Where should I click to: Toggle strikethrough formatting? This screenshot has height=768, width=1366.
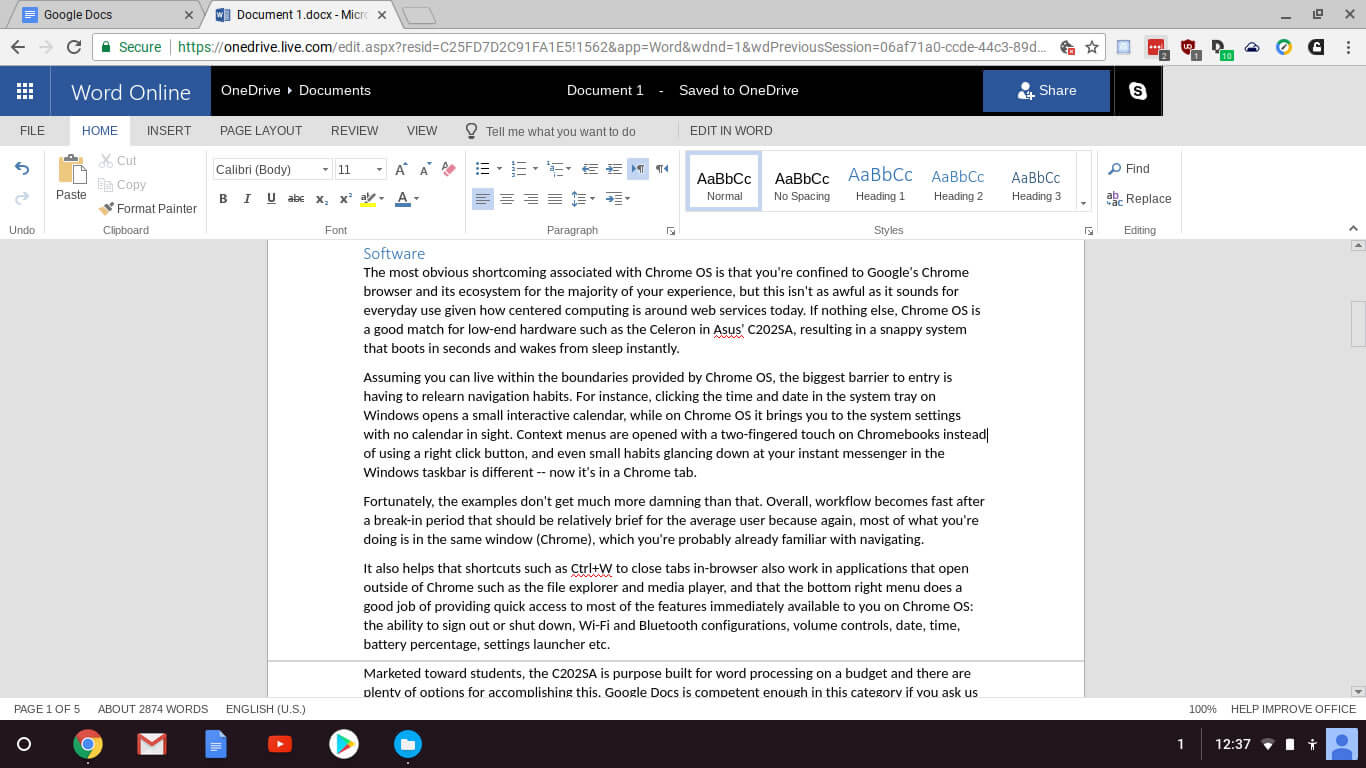click(296, 199)
